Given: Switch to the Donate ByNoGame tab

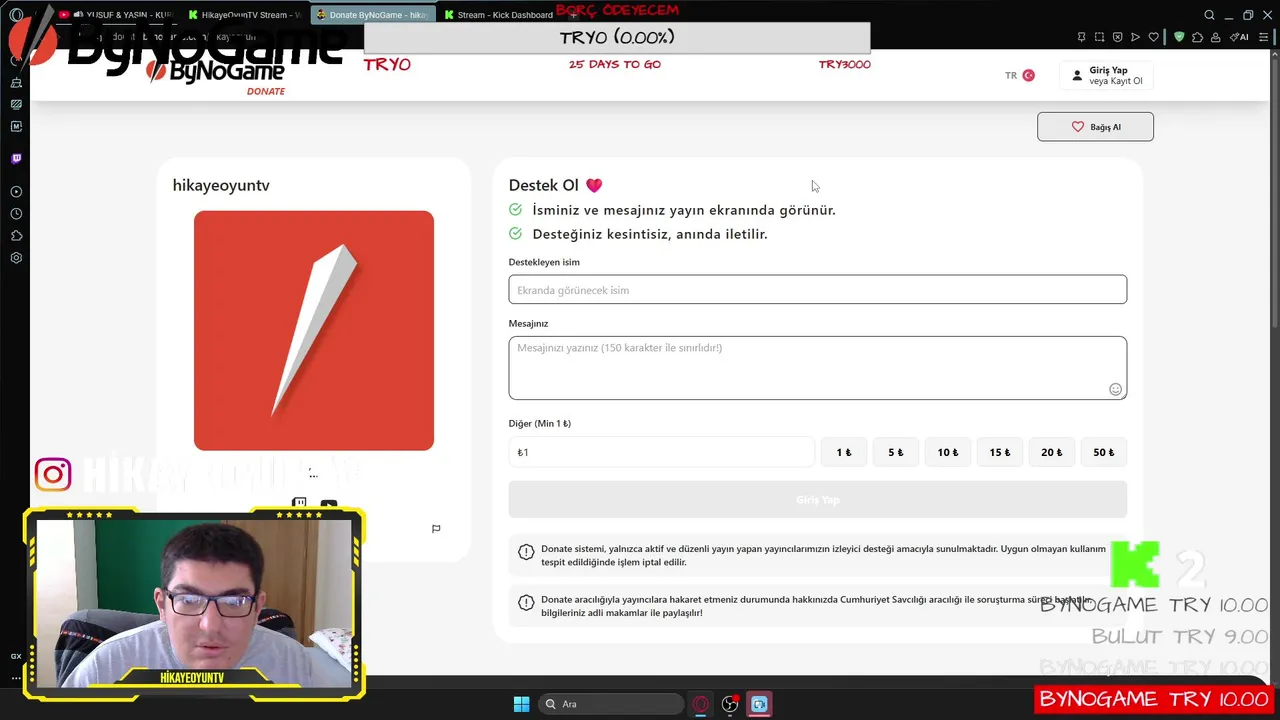Looking at the screenshot, I should click(372, 15).
